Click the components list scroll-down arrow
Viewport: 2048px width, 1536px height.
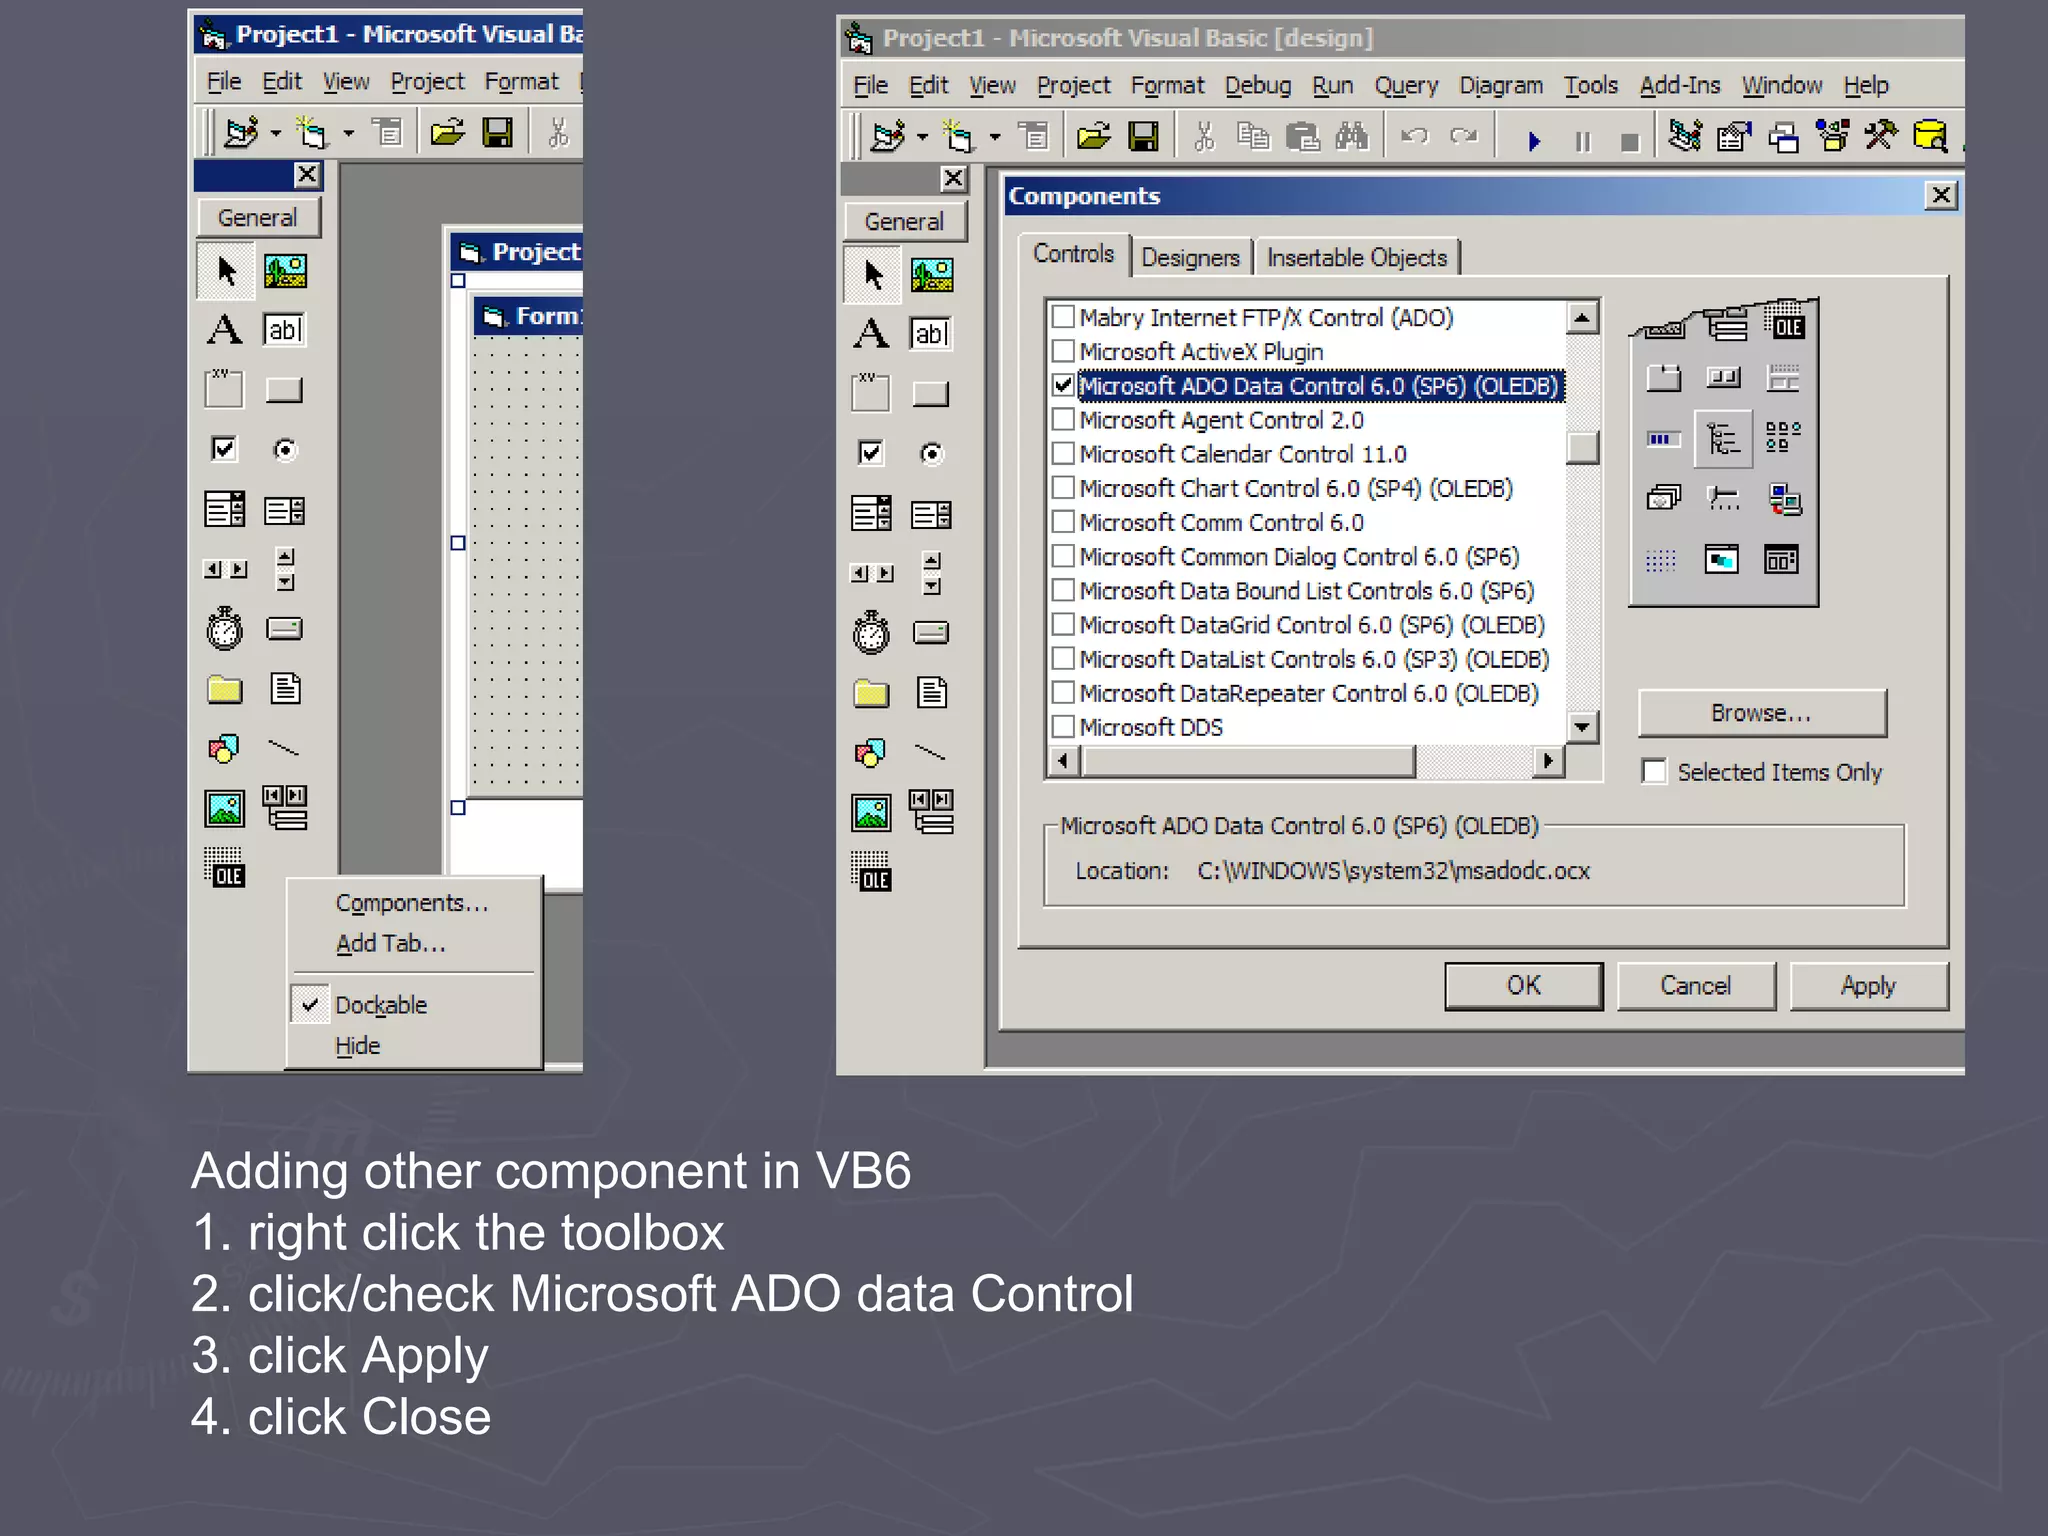pos(1582,727)
